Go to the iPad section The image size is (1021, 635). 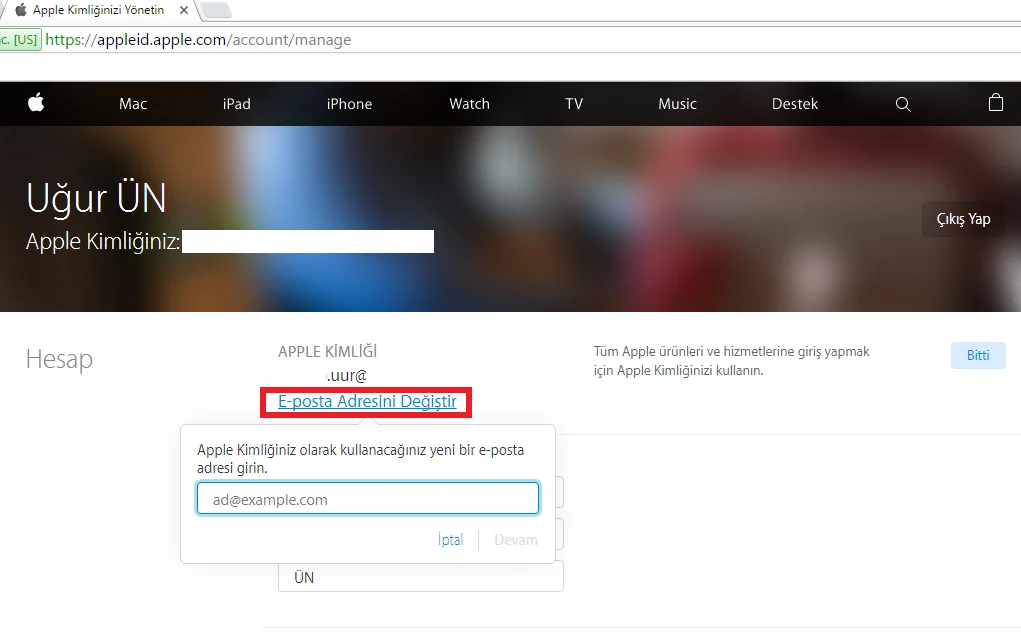point(237,104)
